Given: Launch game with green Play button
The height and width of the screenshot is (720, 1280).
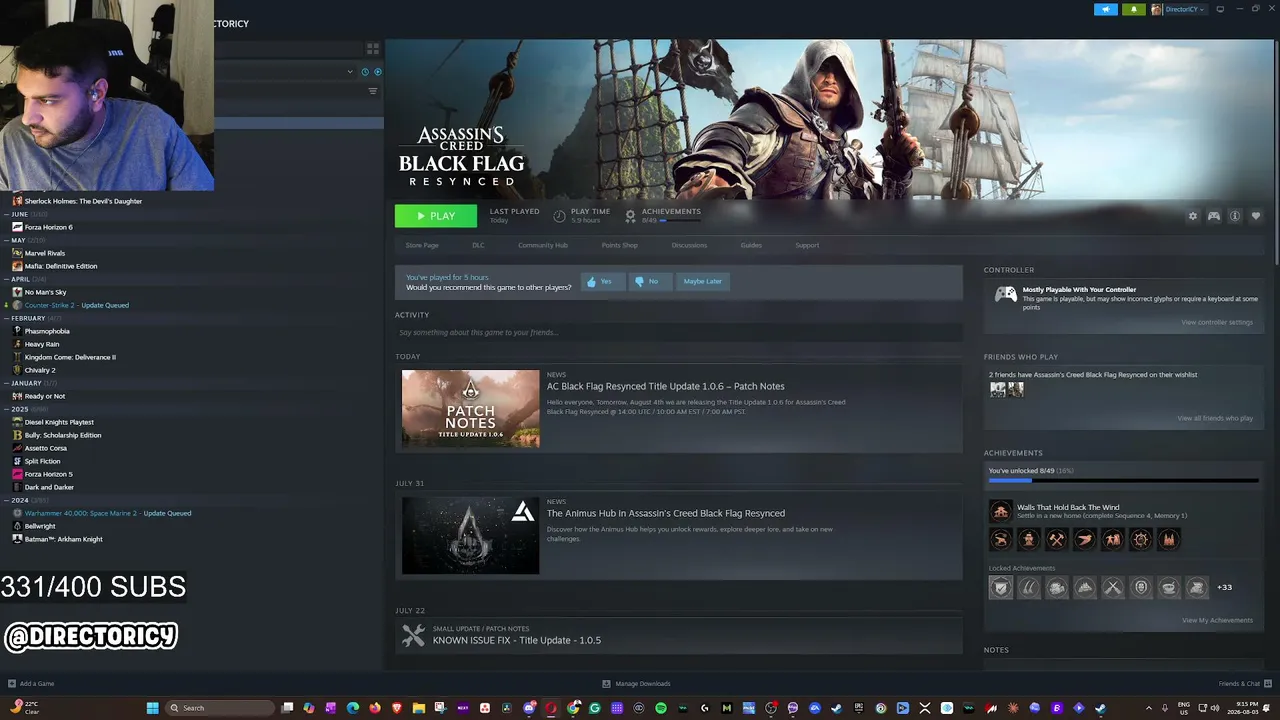Looking at the screenshot, I should point(436,216).
